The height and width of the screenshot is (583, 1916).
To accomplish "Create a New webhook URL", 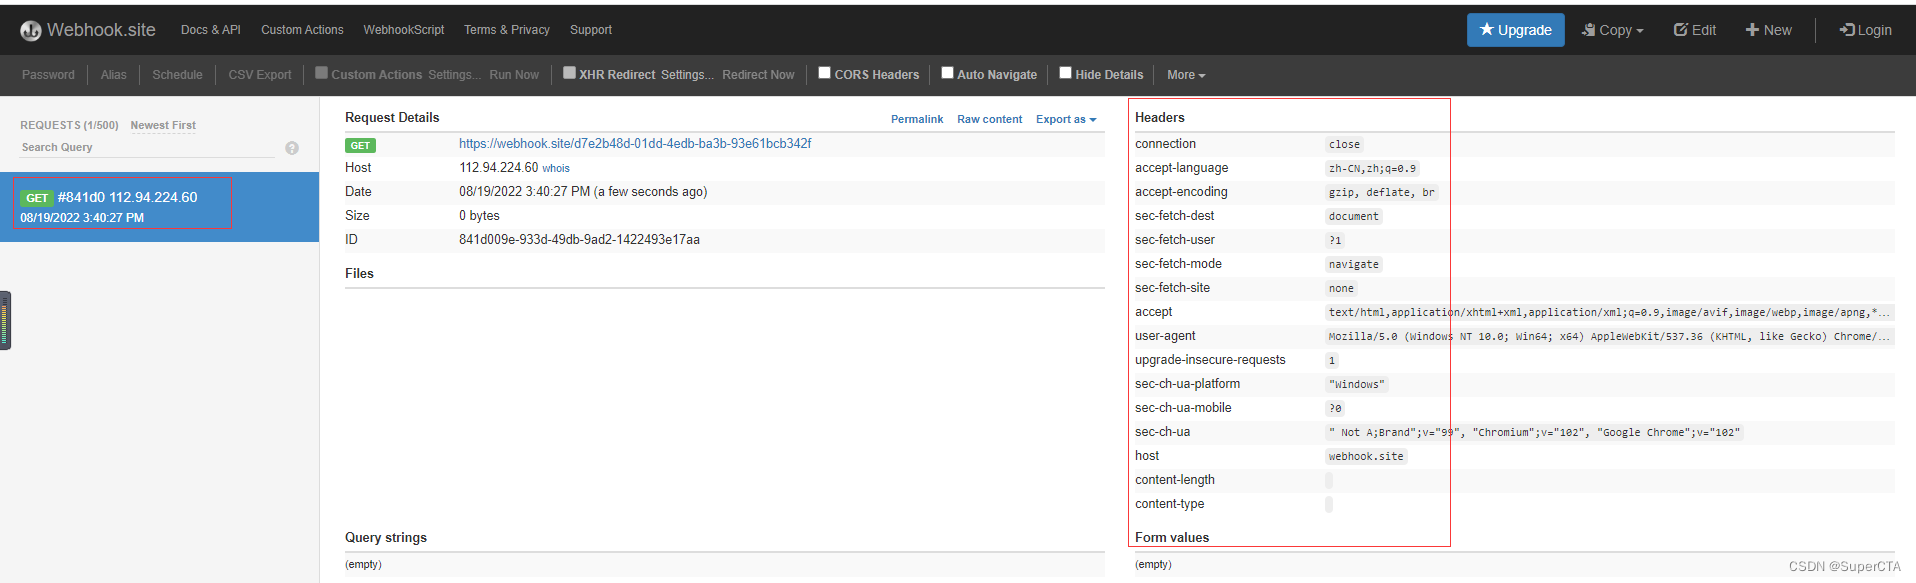I will coord(1769,30).
